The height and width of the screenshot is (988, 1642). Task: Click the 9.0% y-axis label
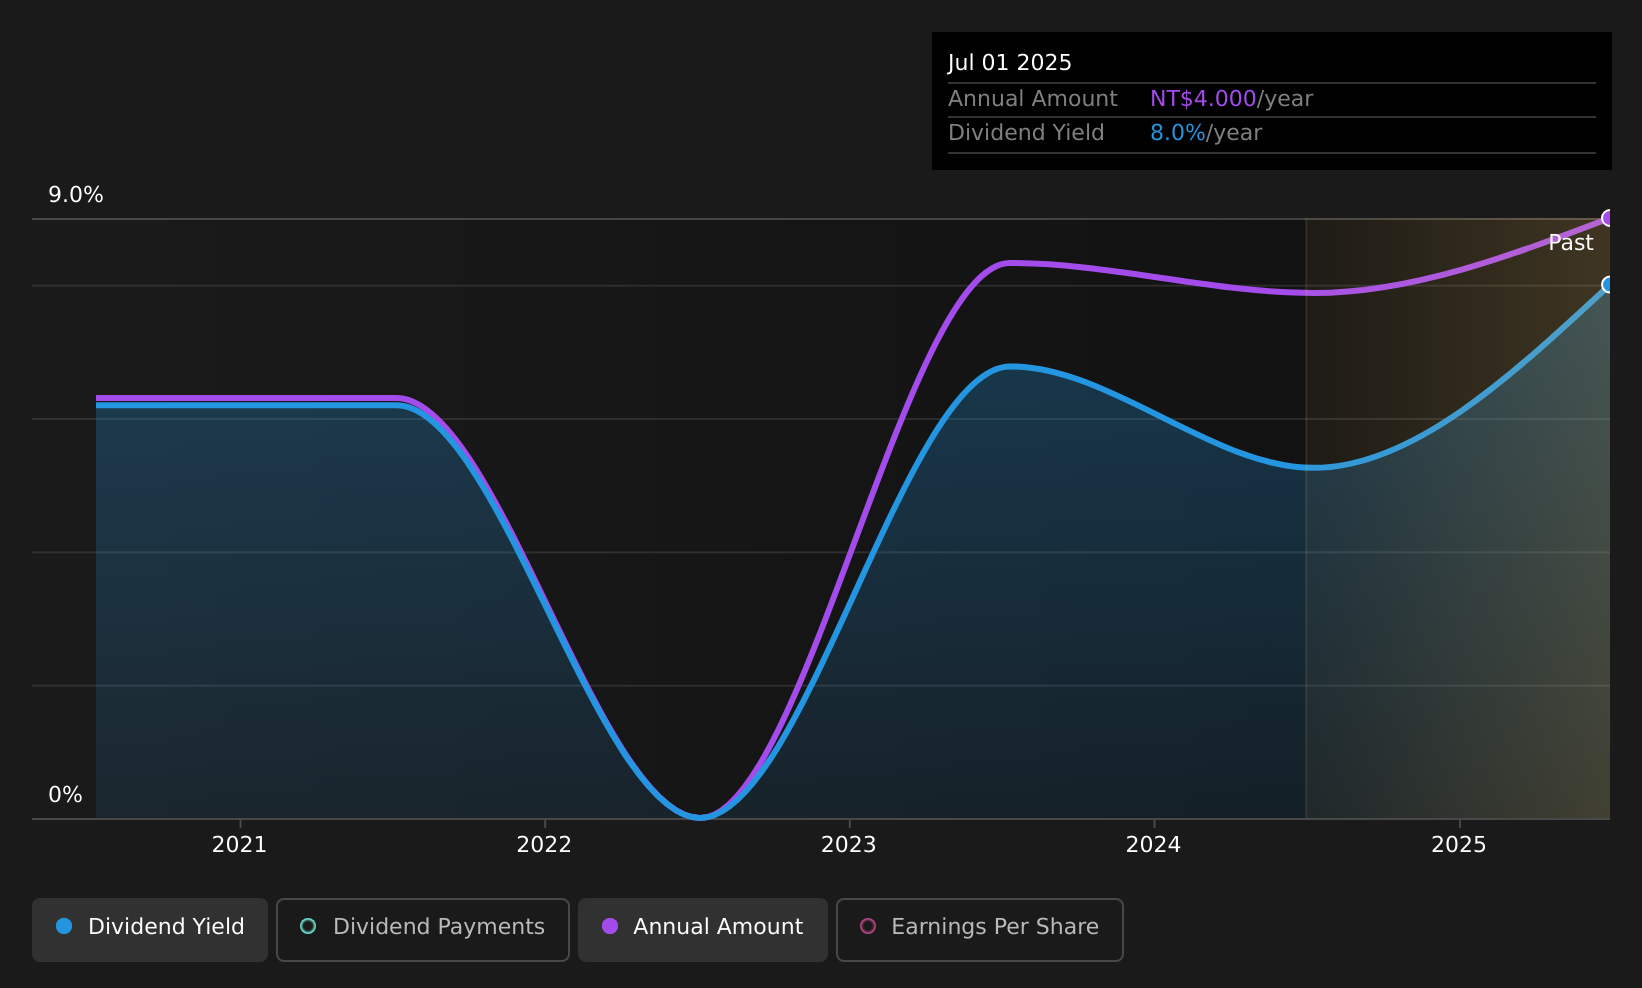(76, 195)
